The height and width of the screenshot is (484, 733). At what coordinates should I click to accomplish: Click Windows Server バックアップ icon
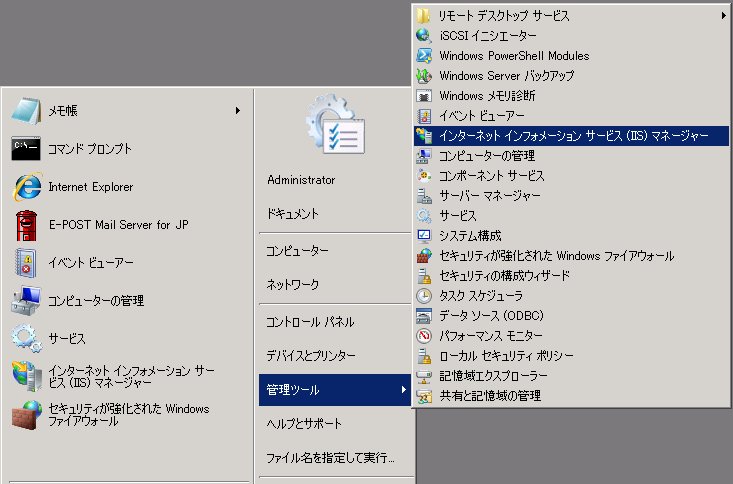(424, 76)
